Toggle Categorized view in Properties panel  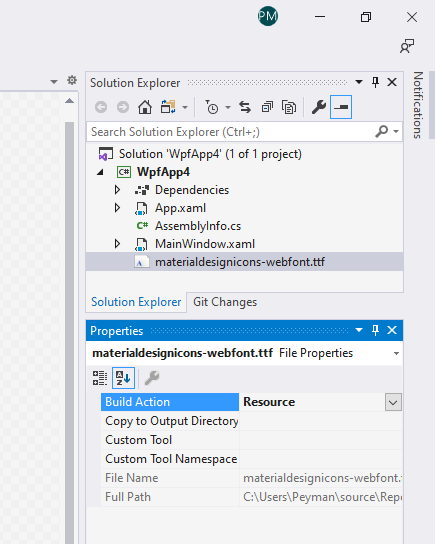(100, 378)
